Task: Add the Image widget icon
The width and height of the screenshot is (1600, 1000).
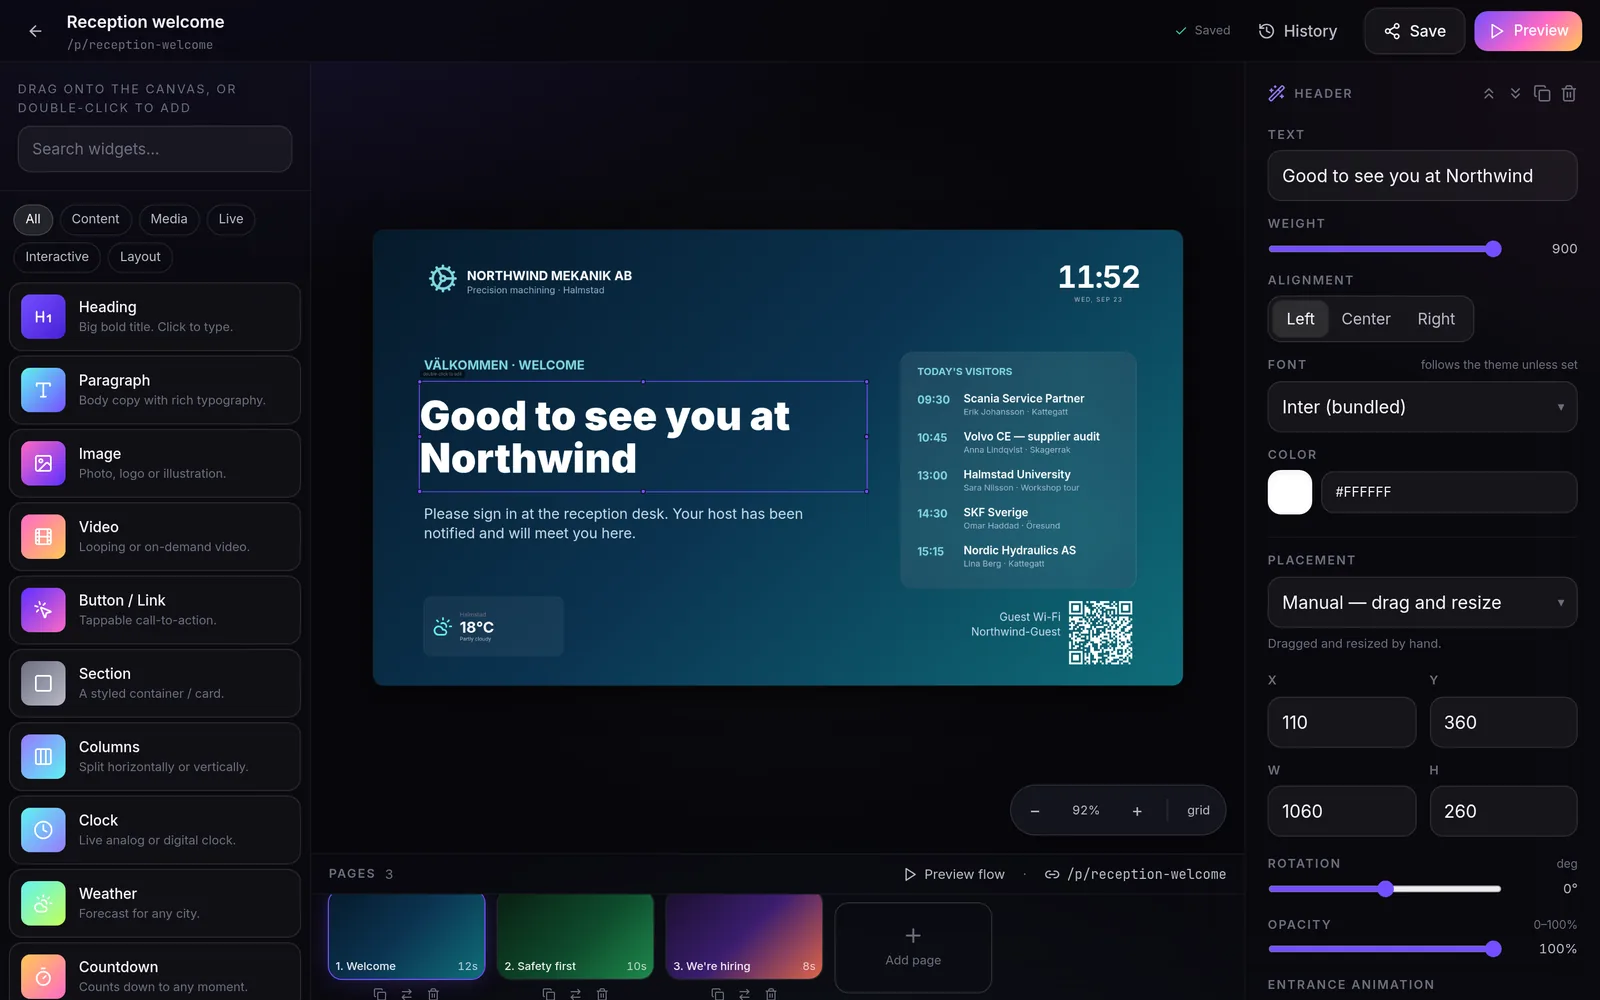Action: coord(43,463)
